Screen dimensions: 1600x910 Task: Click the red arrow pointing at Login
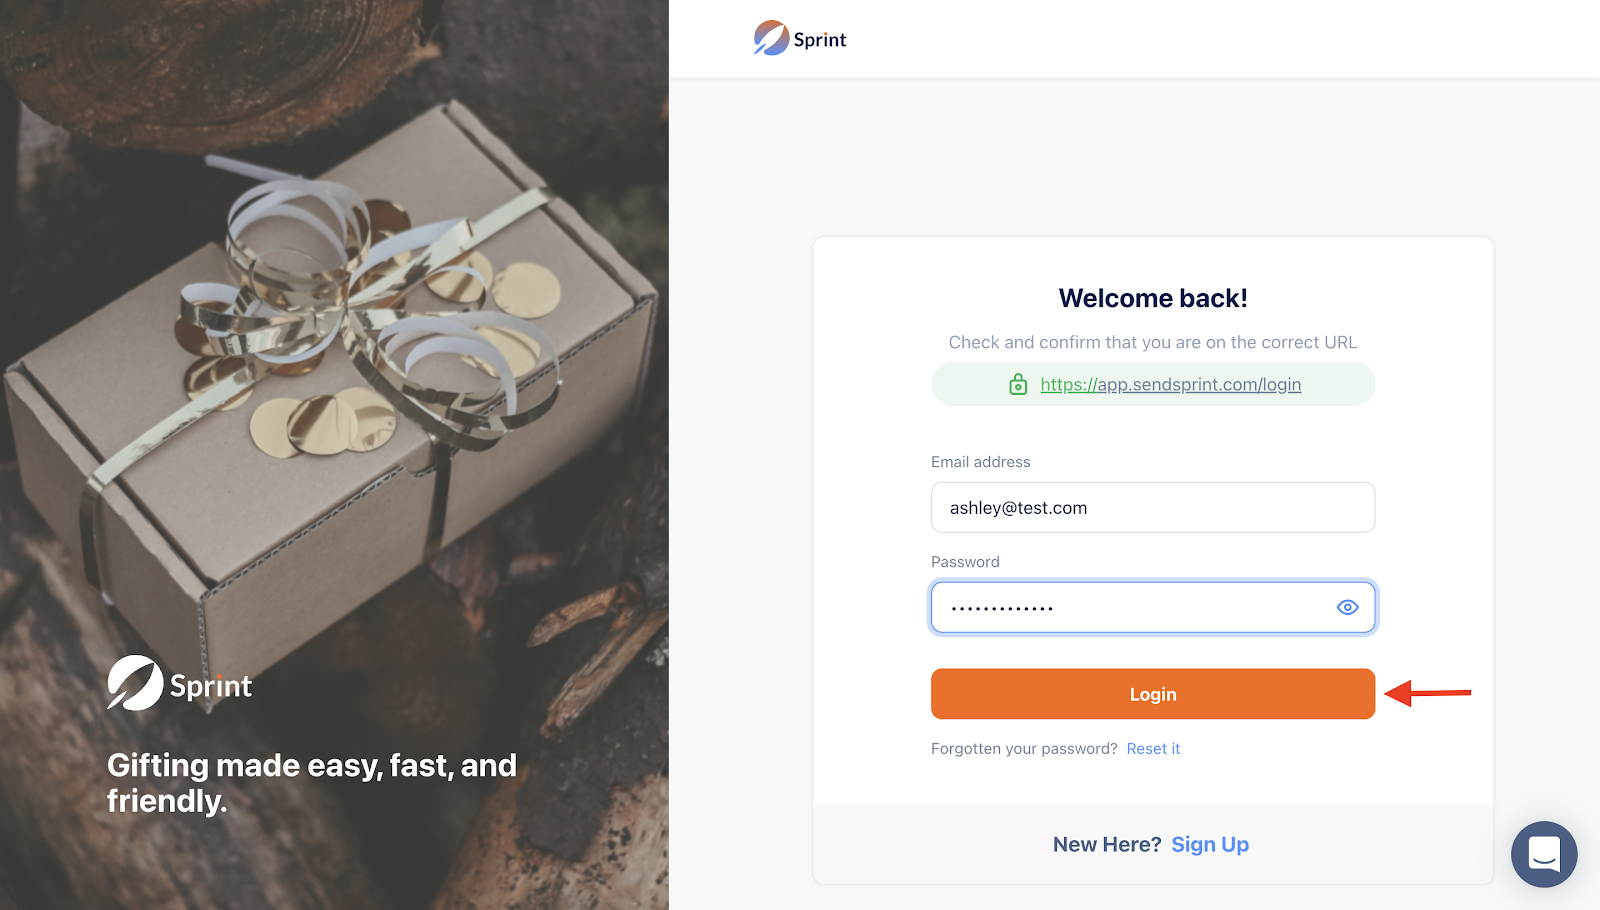(x=1428, y=692)
